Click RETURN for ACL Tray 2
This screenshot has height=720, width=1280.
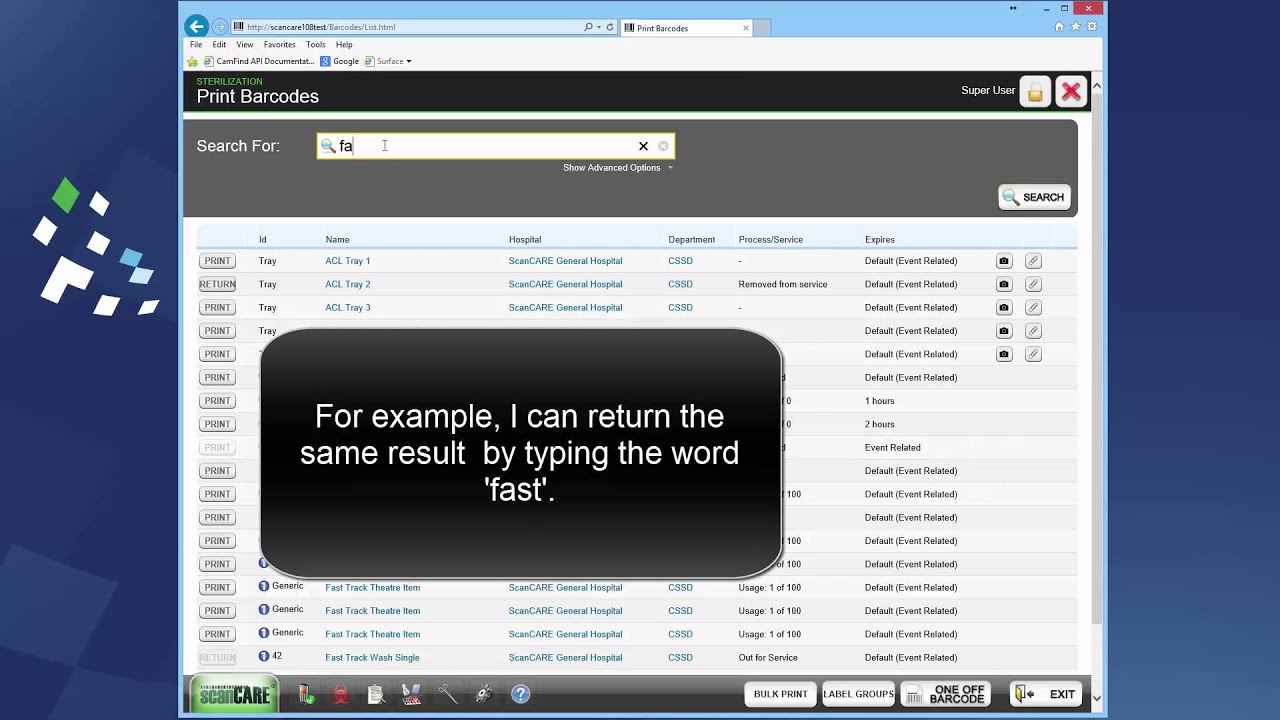217,284
